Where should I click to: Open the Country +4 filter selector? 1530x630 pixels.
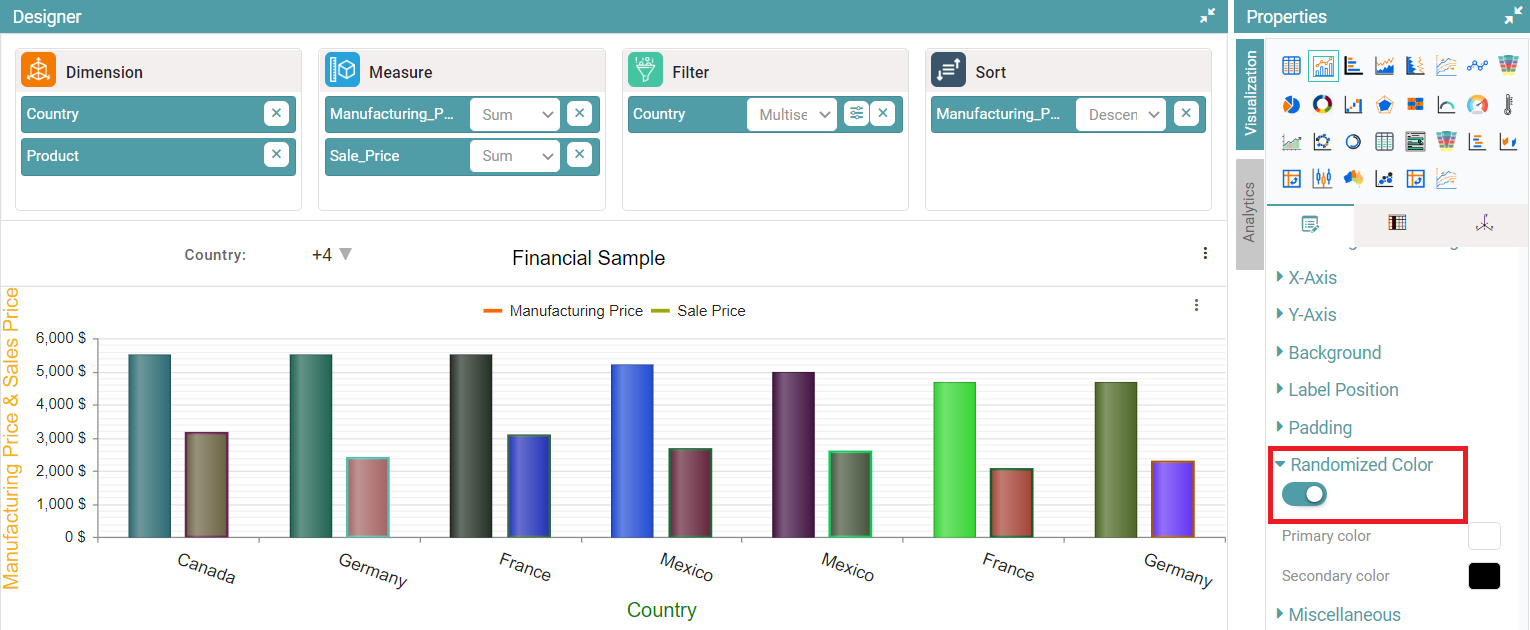click(332, 255)
